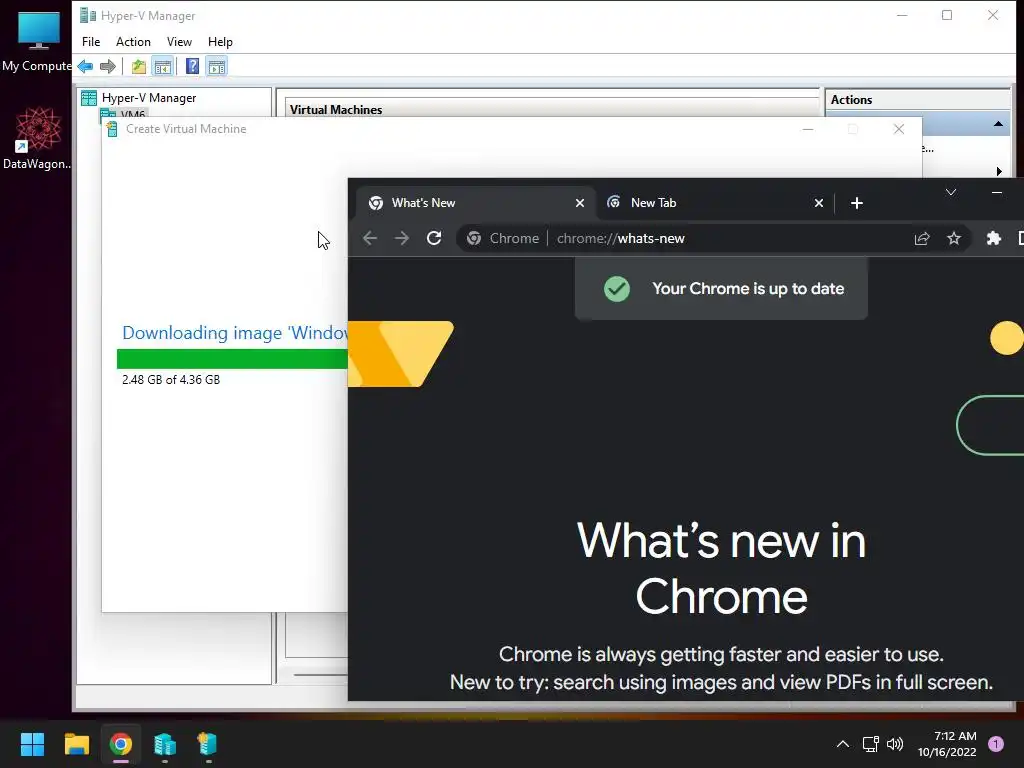Open Chrome Extensions puzzle icon
1024x768 pixels.
click(x=993, y=238)
